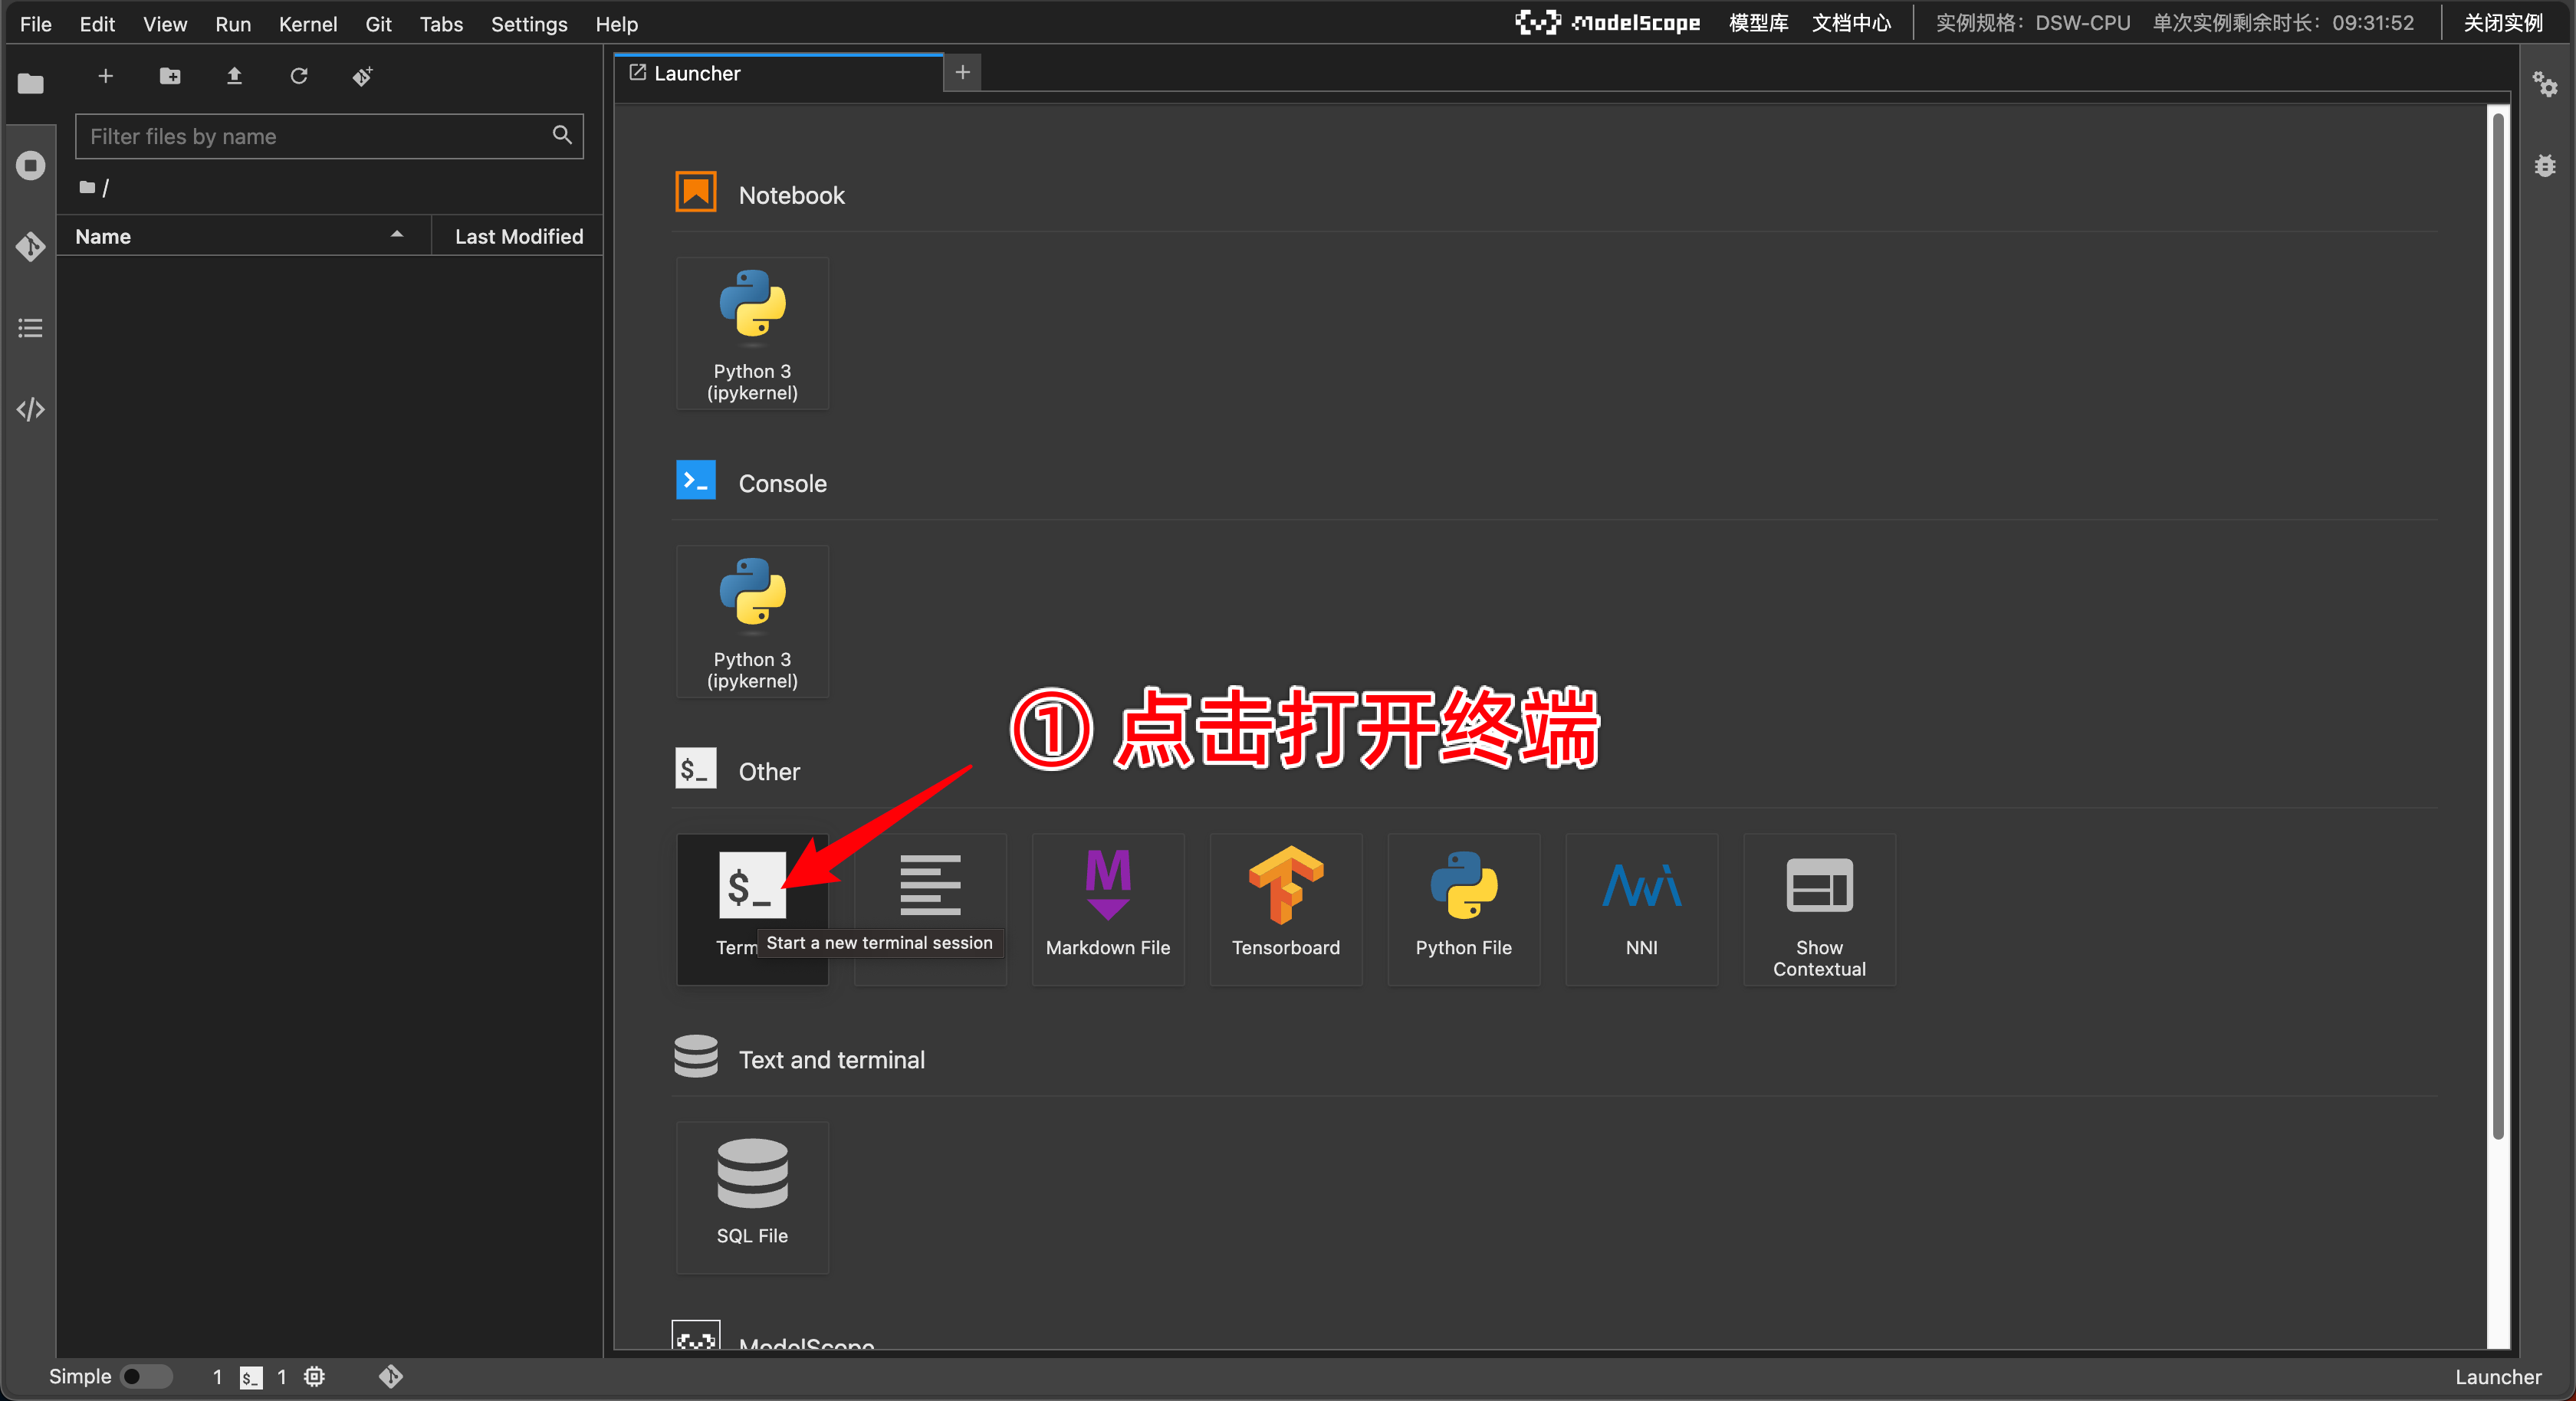Start a Python 3 (ipykernel) notebook

click(752, 333)
